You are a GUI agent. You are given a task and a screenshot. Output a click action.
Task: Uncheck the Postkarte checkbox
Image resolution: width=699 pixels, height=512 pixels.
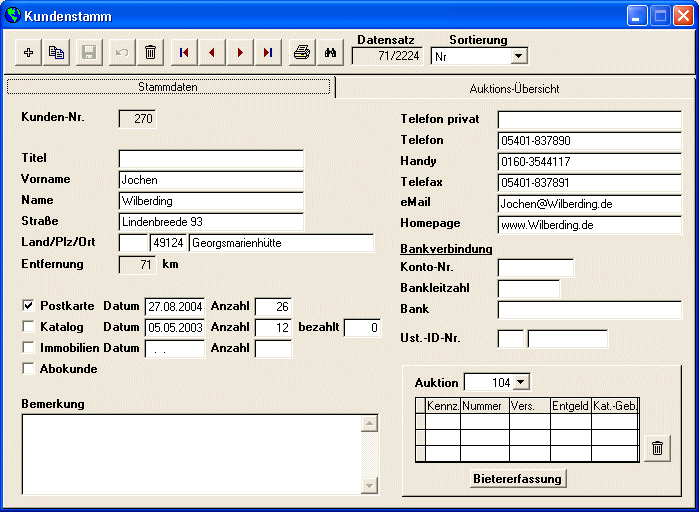coord(28,306)
